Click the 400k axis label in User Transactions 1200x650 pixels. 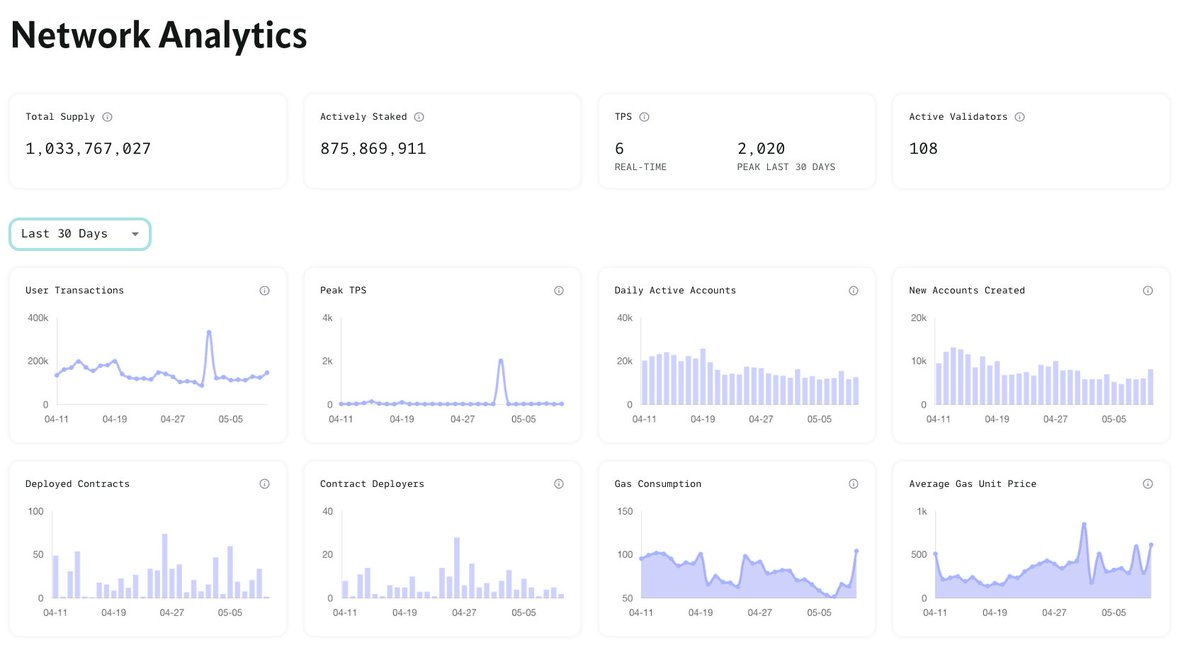(x=37, y=318)
